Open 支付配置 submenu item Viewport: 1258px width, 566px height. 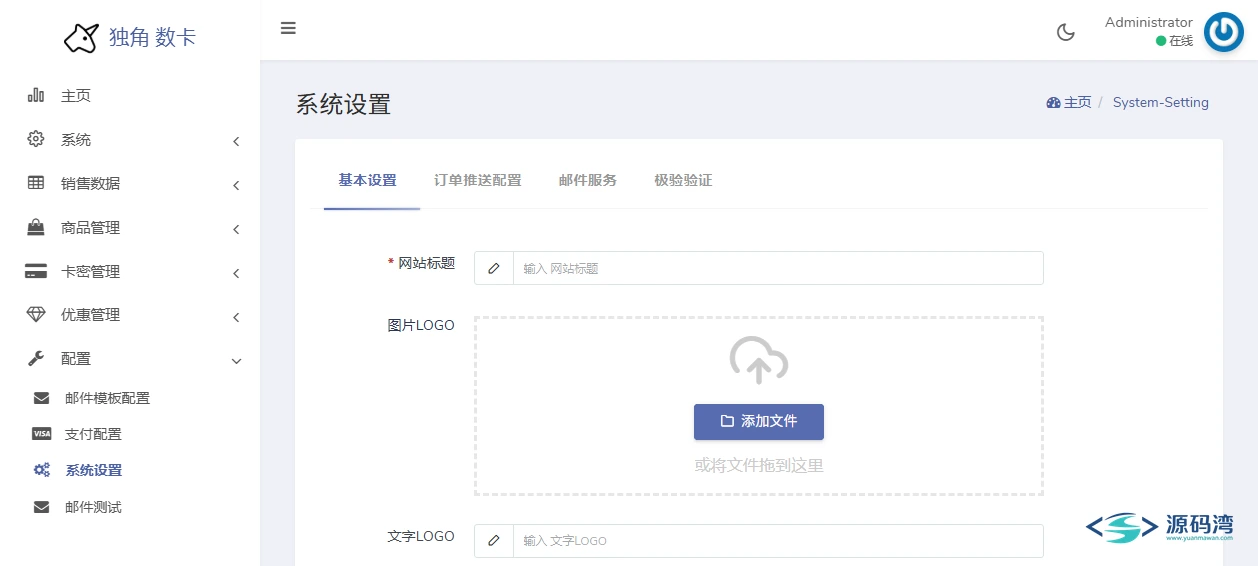[93, 434]
